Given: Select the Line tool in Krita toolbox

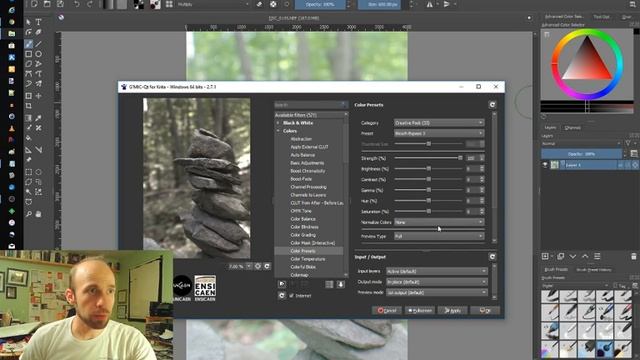Looking at the screenshot, I should [x=38, y=44].
